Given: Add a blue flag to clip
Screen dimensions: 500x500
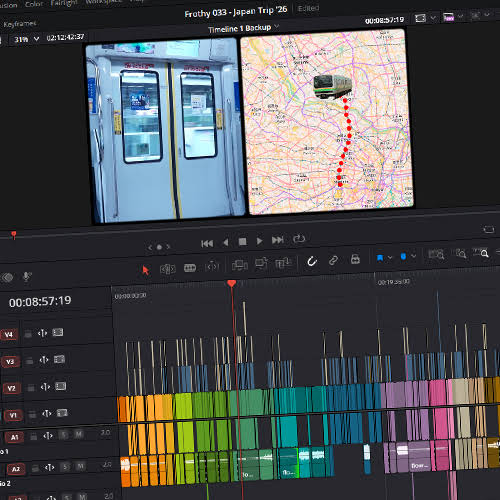Looking at the screenshot, I should click(x=380, y=258).
